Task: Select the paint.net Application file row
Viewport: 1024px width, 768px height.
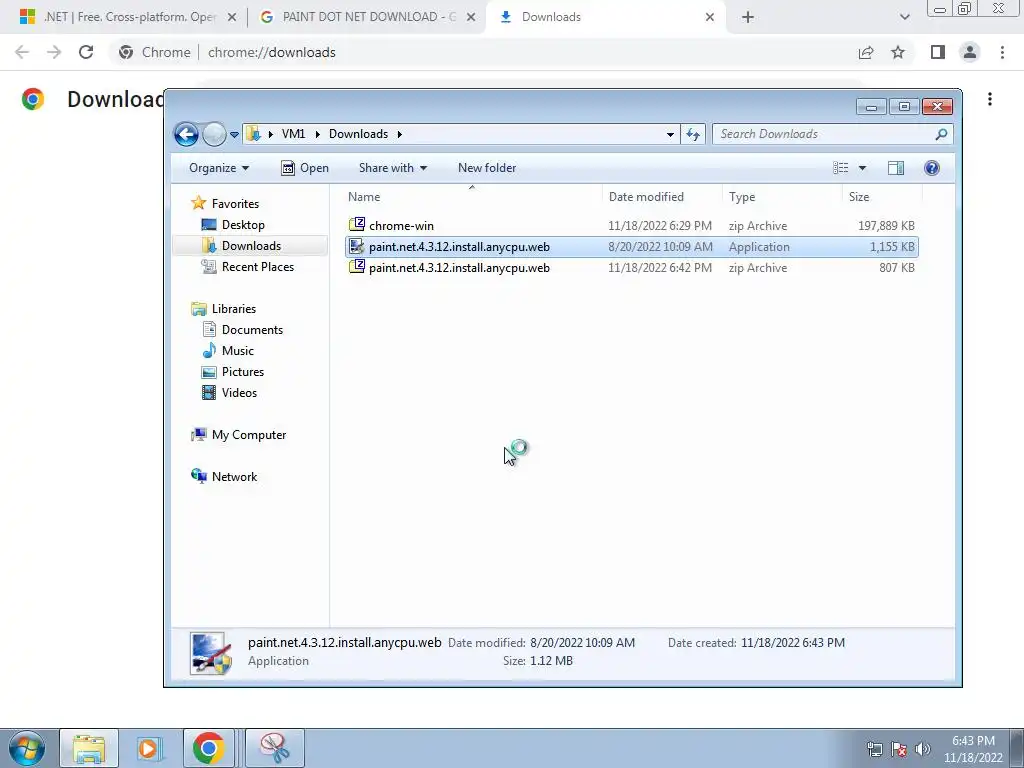Action: click(632, 247)
